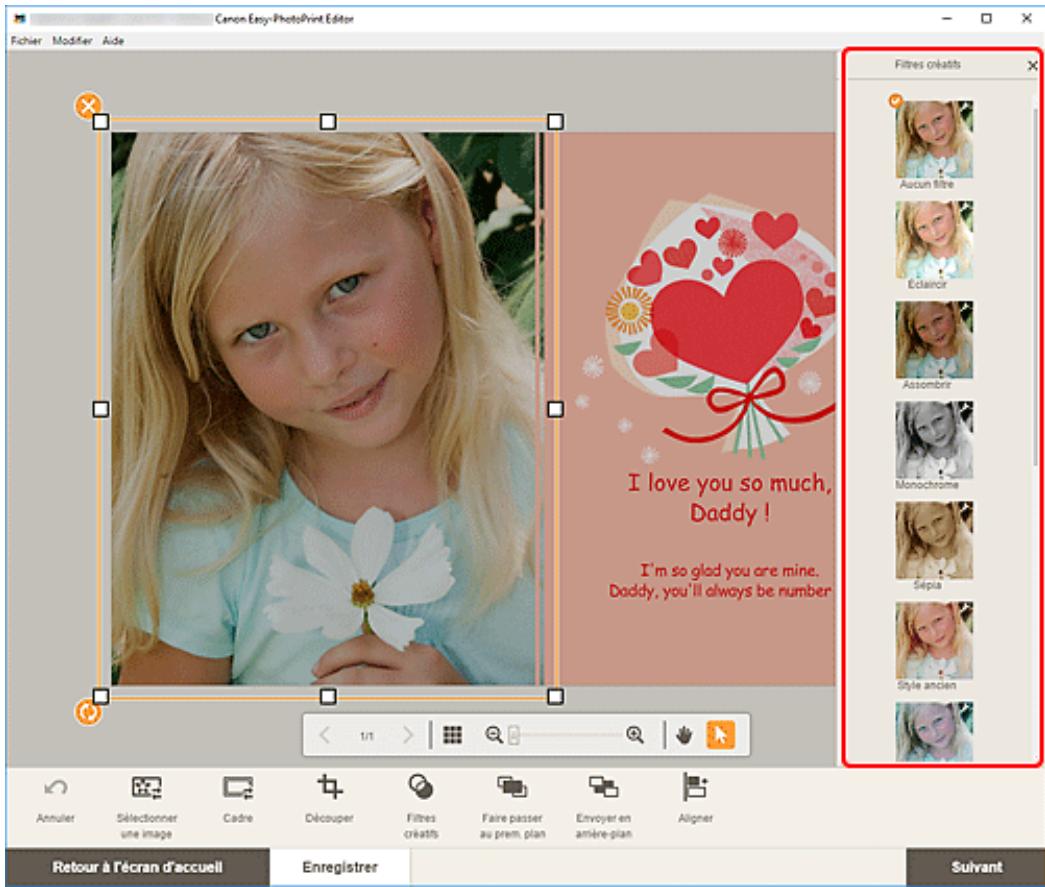Select the Cadre frame tool
Screen dimensions: 1045x887
238,788
